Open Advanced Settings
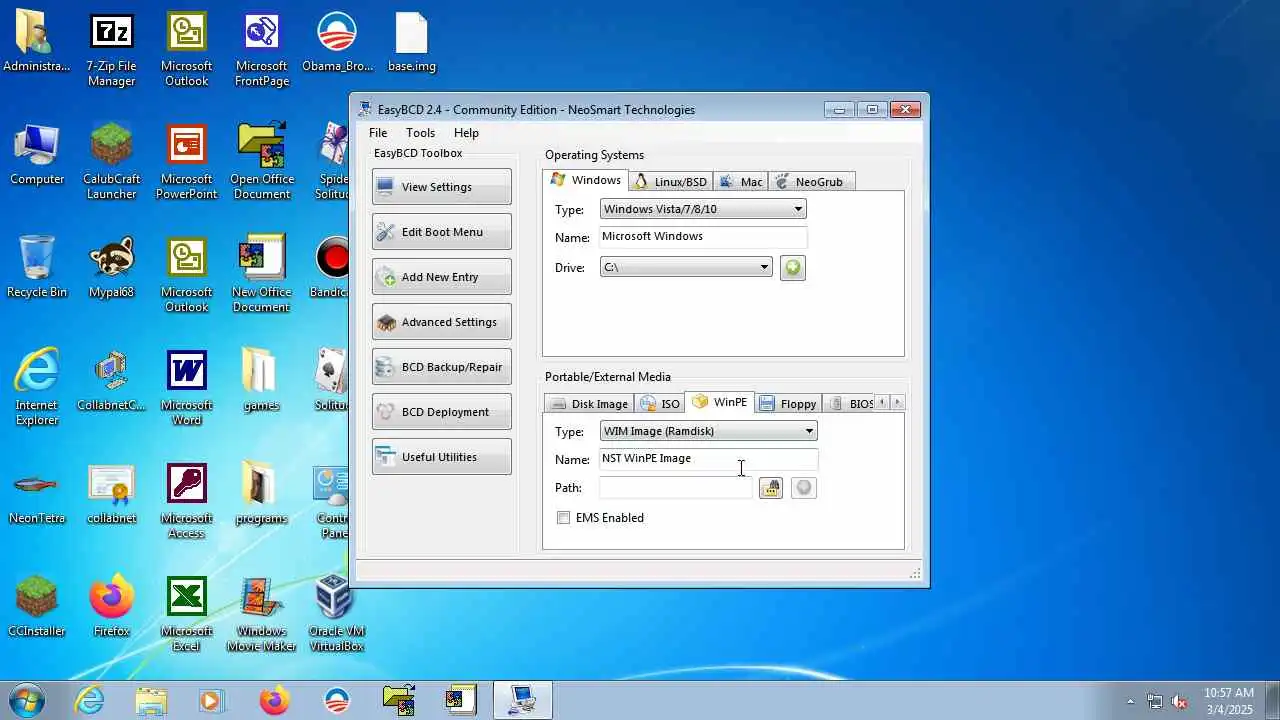 441,322
